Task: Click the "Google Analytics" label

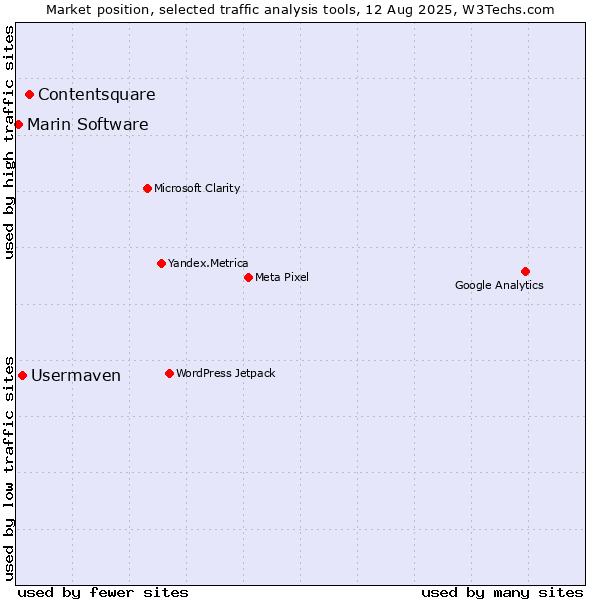Action: tap(499, 285)
